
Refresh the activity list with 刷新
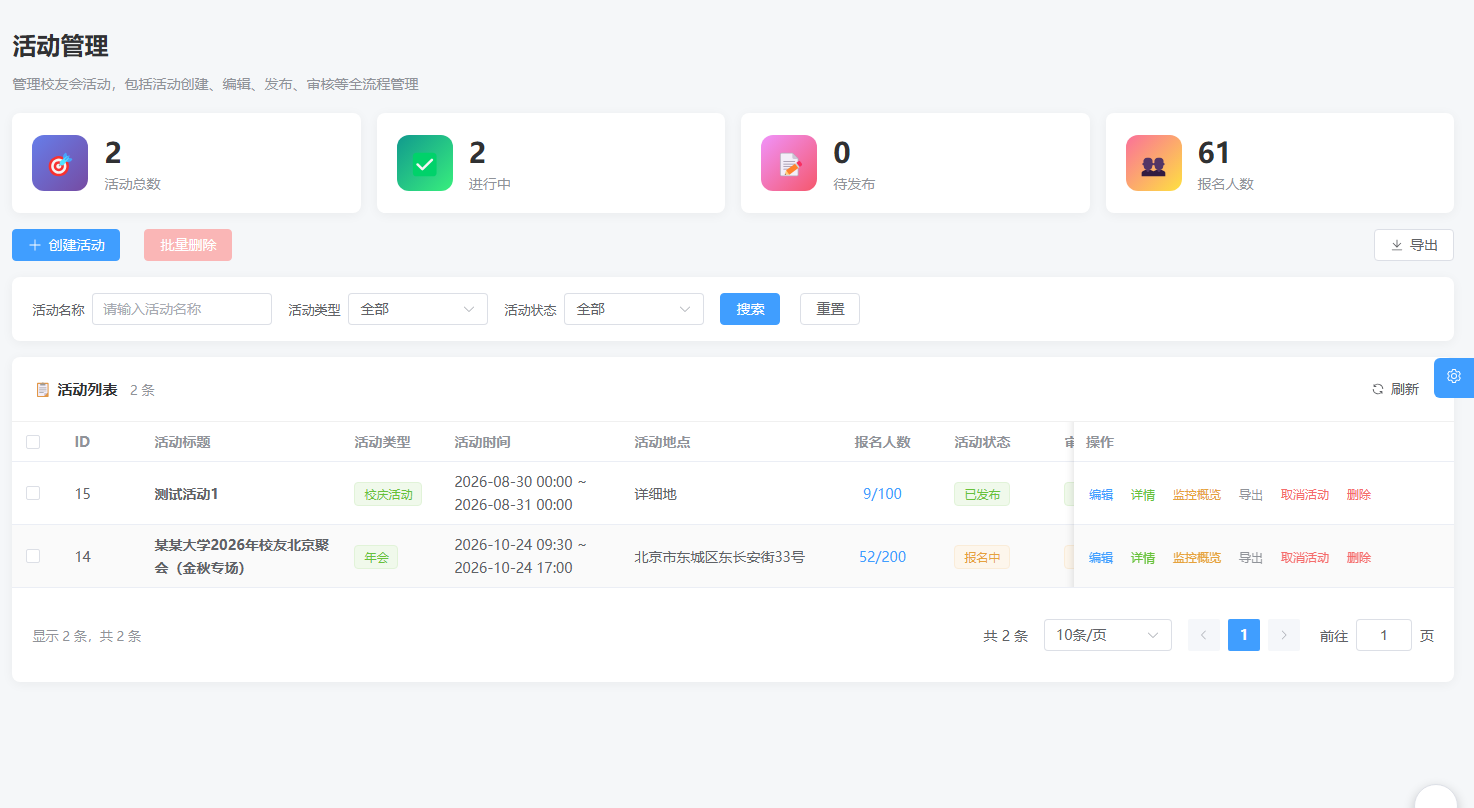pyautogui.click(x=1395, y=390)
